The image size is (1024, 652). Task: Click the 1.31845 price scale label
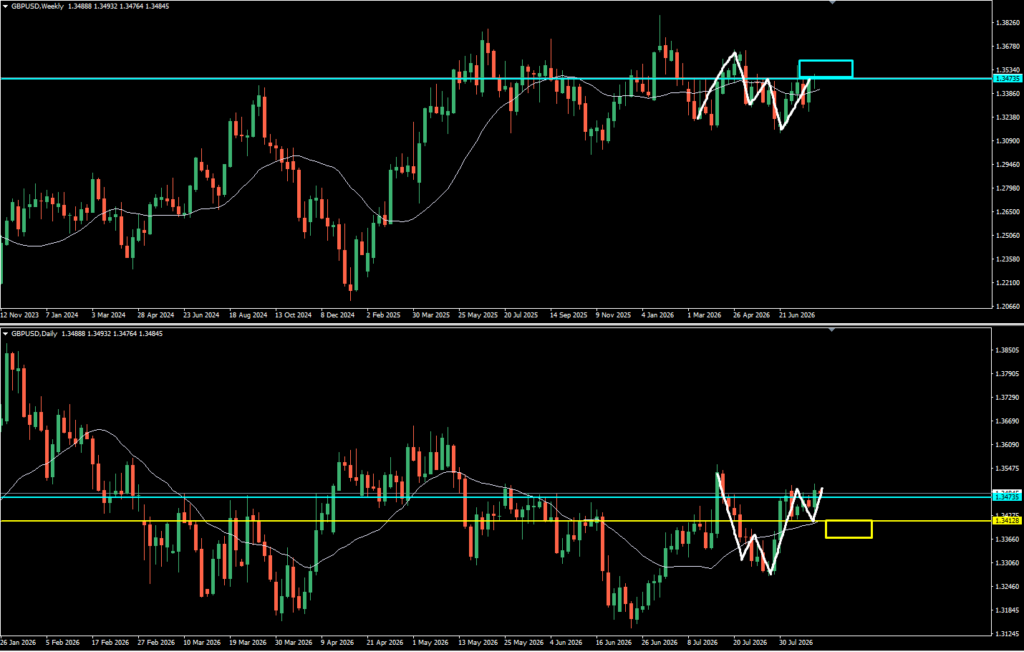(x=1008, y=610)
